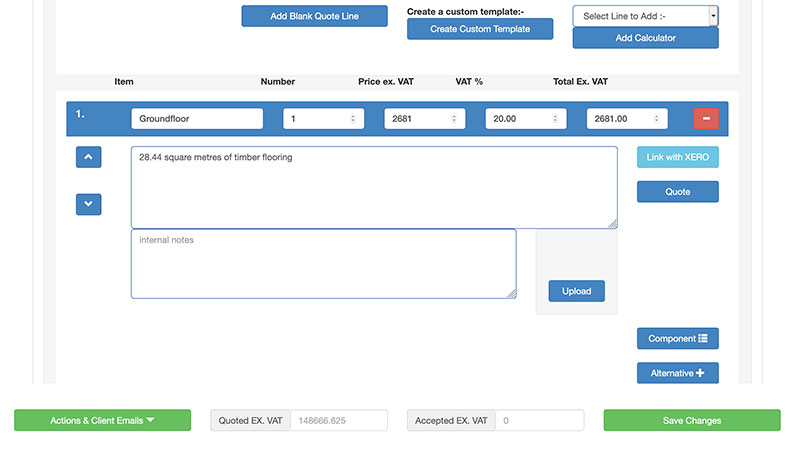The image size is (800, 450).
Task: Add an Alternative with plus button
Action: pyautogui.click(x=677, y=373)
